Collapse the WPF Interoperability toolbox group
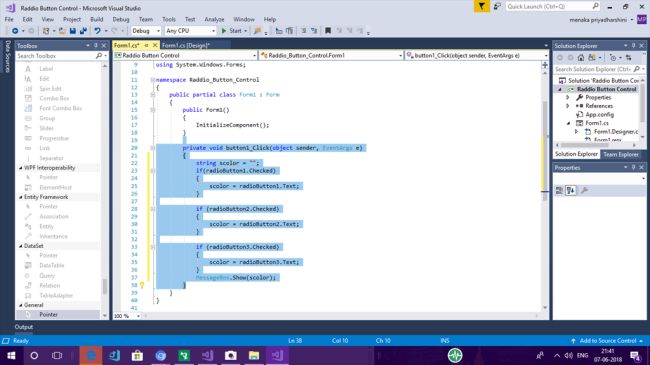650x365 pixels. click(x=21, y=168)
